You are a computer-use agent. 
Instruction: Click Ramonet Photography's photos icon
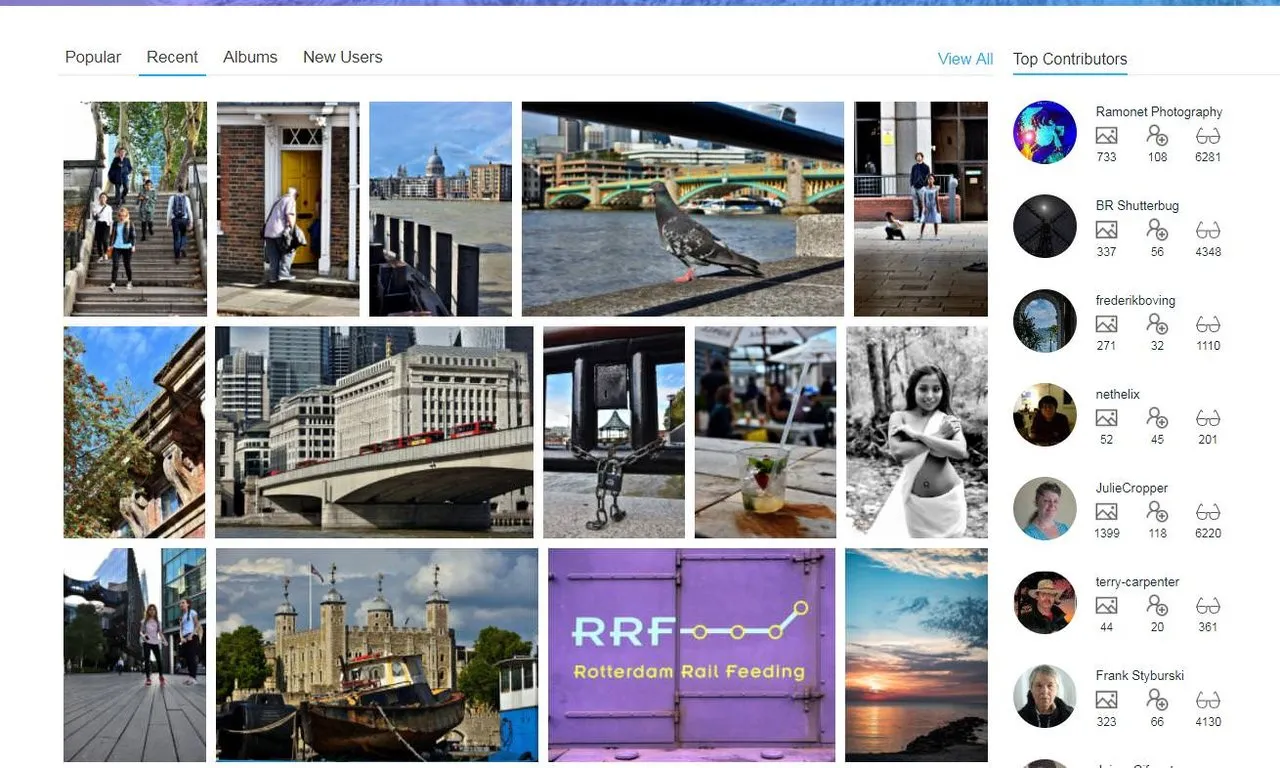[1106, 136]
